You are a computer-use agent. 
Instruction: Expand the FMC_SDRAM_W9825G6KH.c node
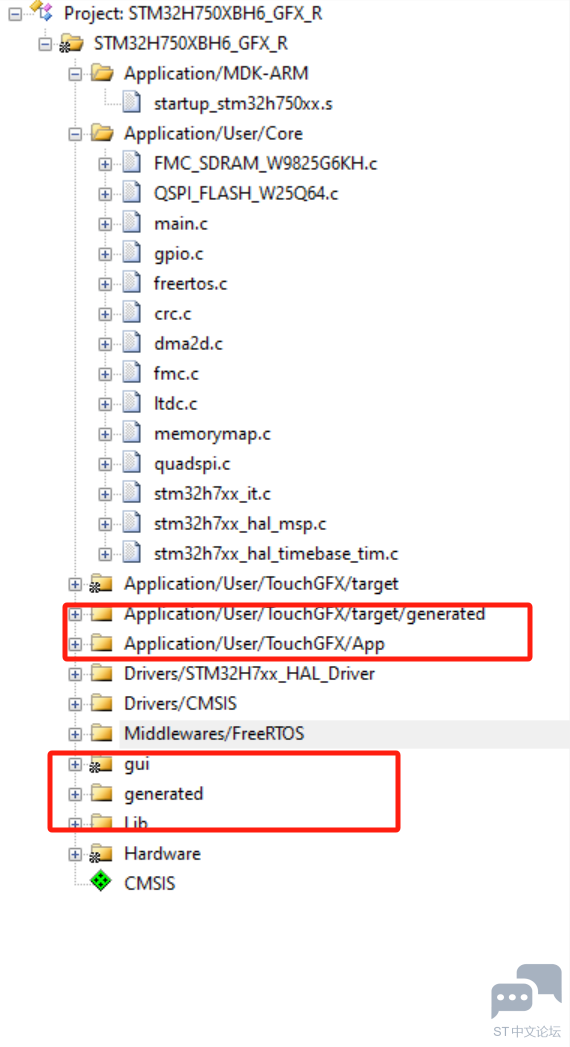tap(105, 164)
